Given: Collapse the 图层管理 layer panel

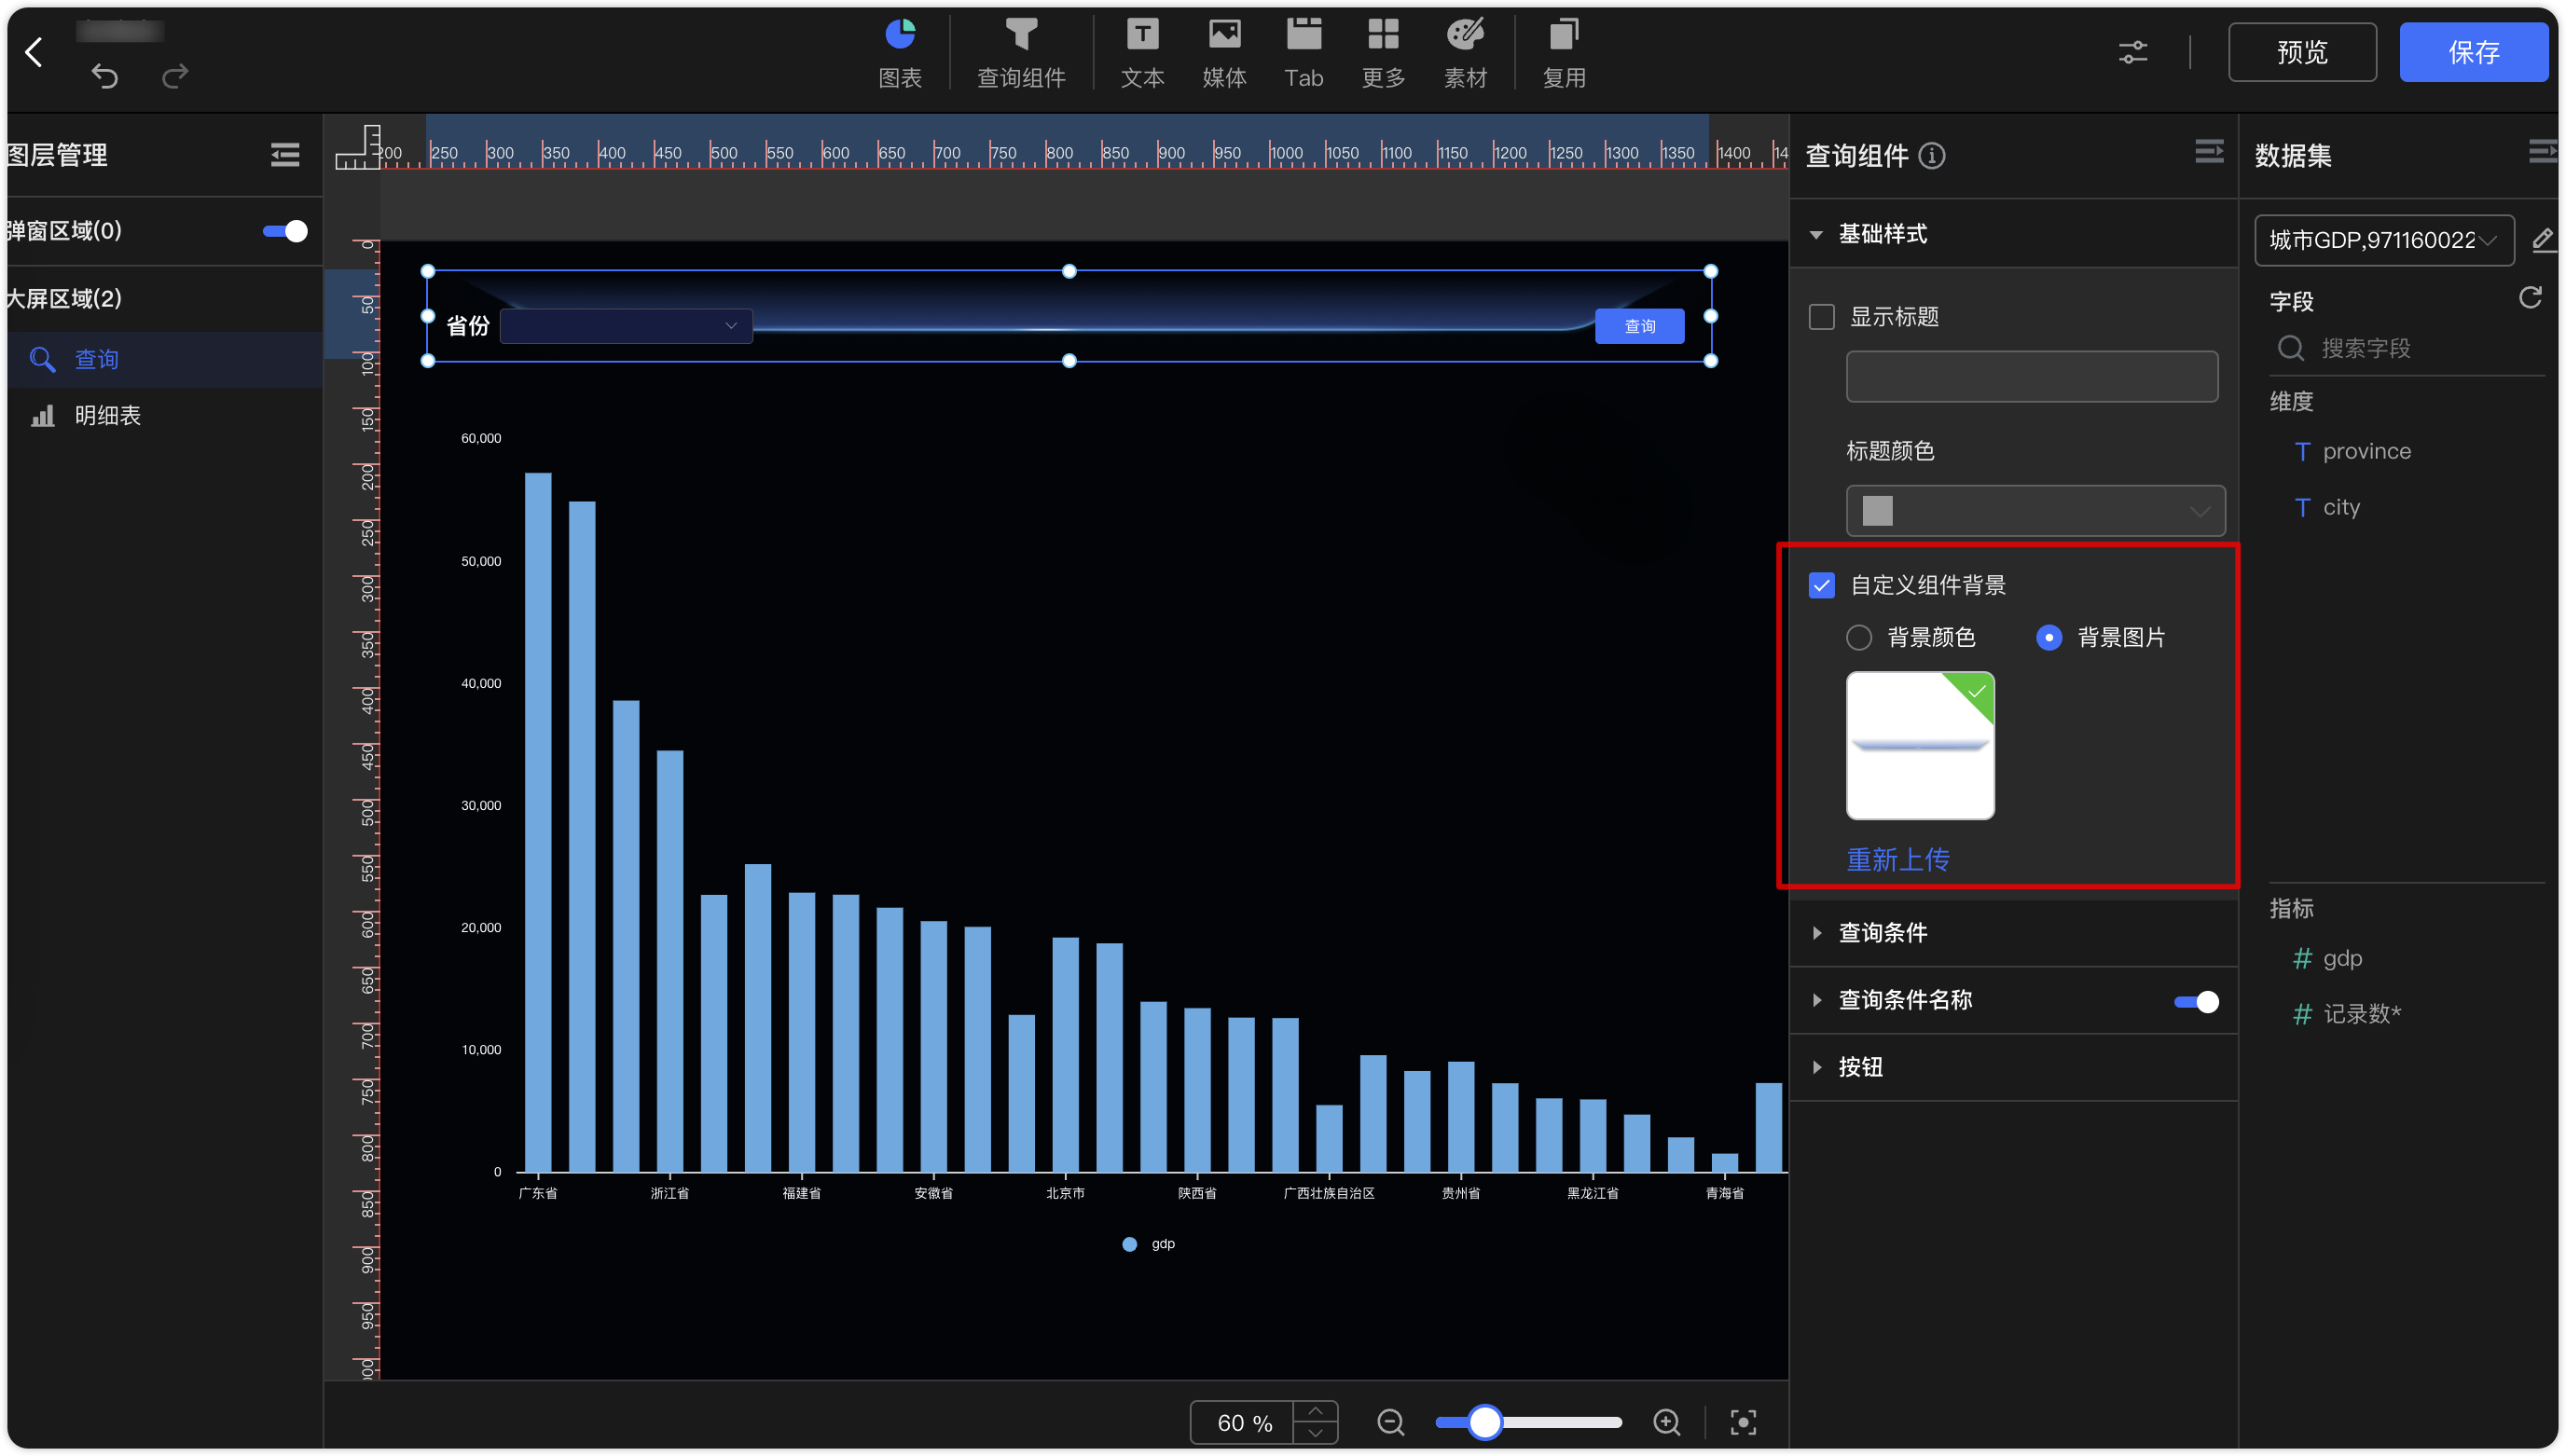Looking at the screenshot, I should coord(284,155).
